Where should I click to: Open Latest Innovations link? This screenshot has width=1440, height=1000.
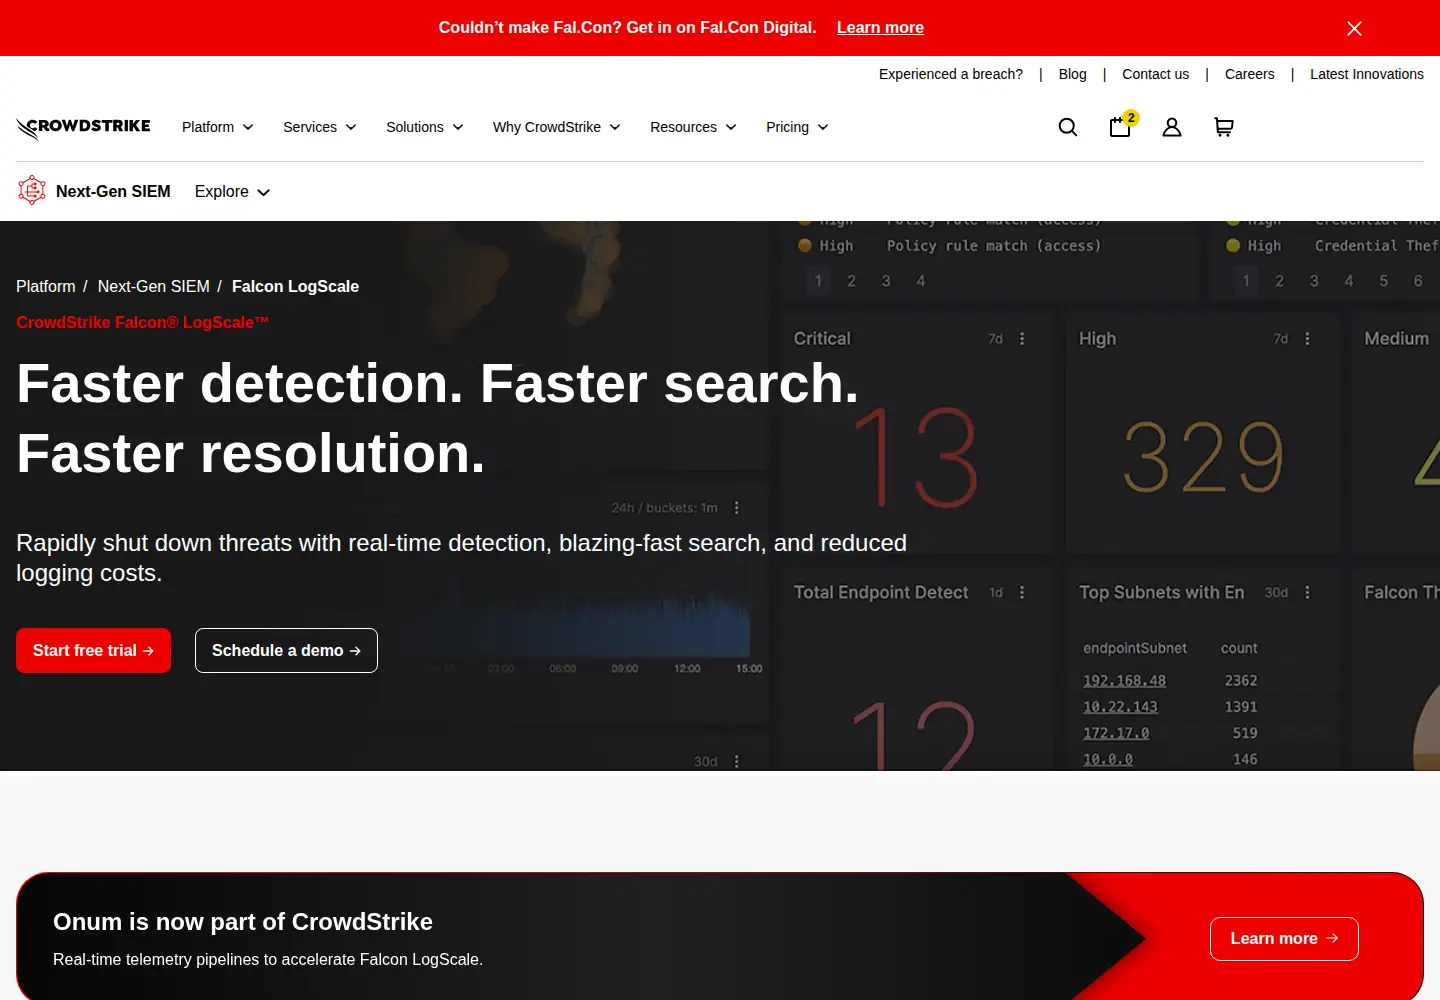tap(1367, 74)
